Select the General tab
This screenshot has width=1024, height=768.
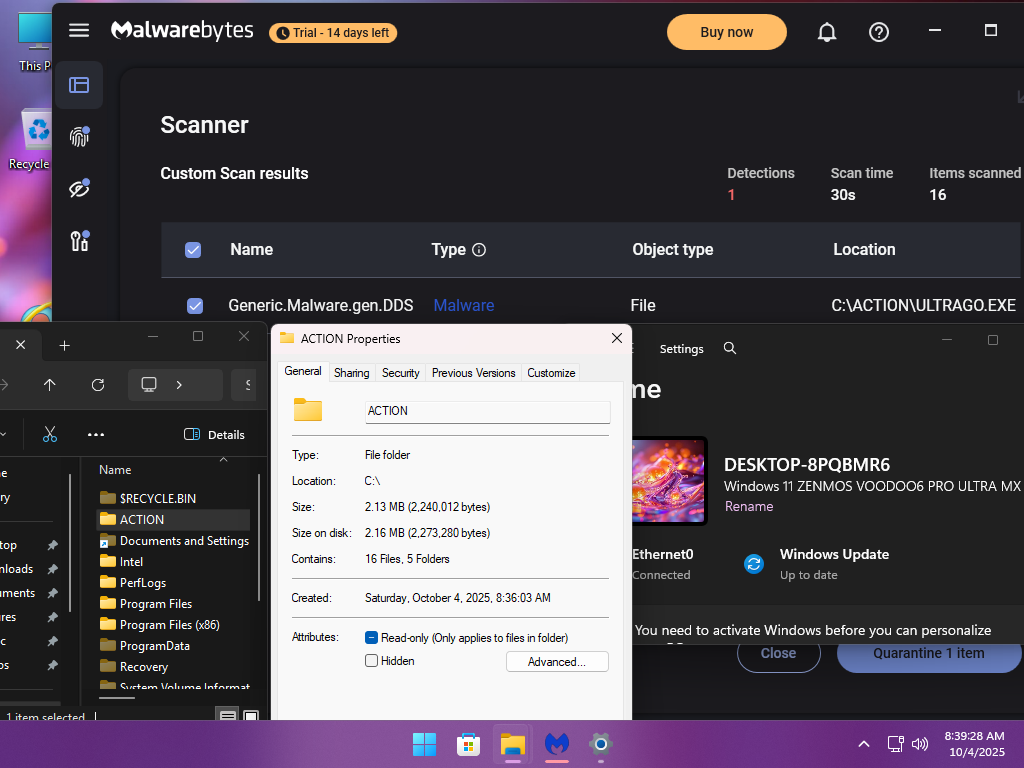[302, 372]
